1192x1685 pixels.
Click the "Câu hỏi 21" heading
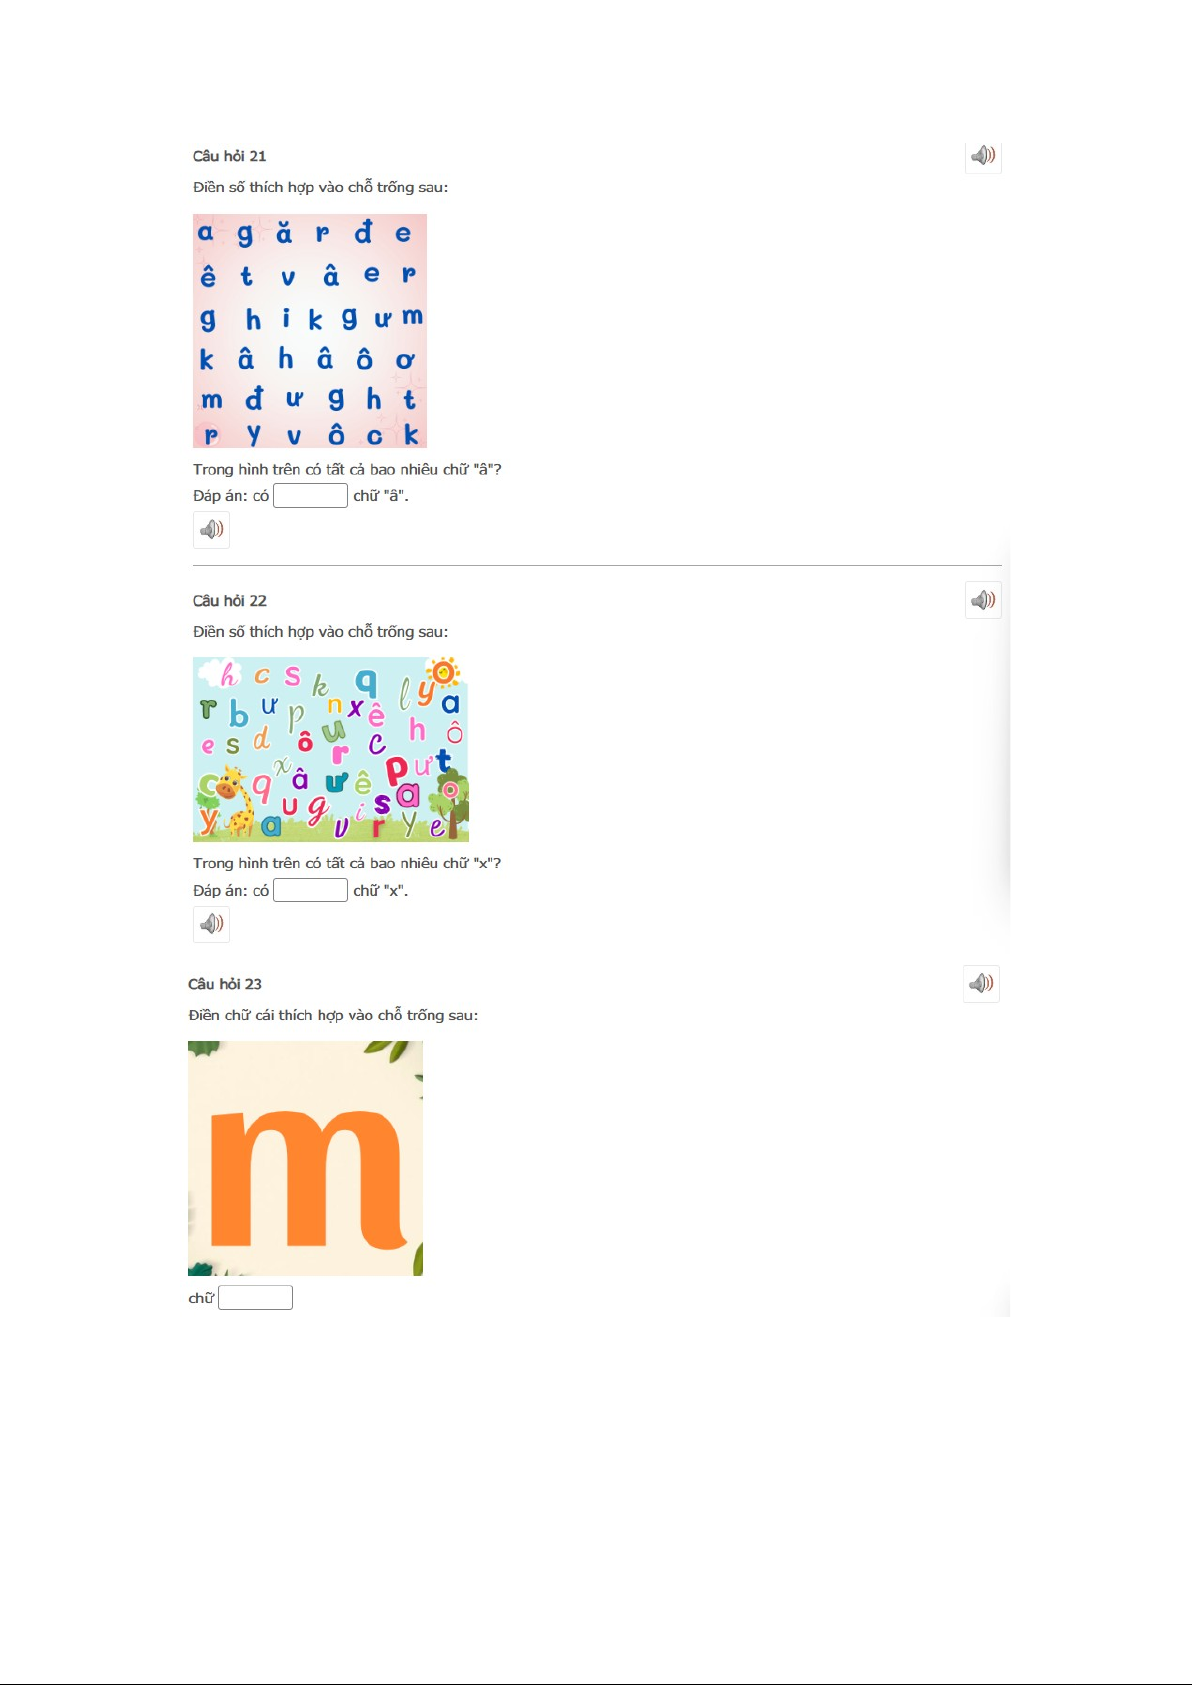(x=229, y=156)
